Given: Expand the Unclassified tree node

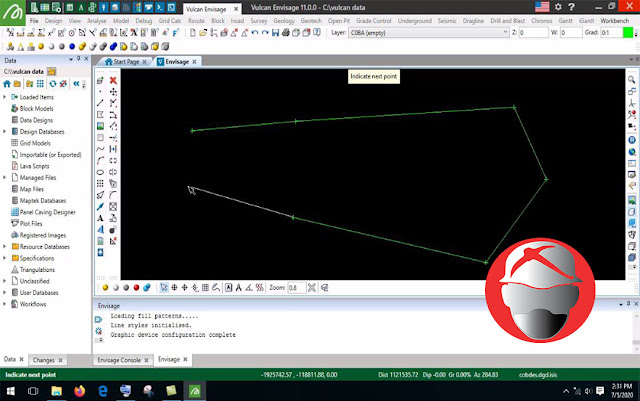Looking at the screenshot, I should (4, 281).
